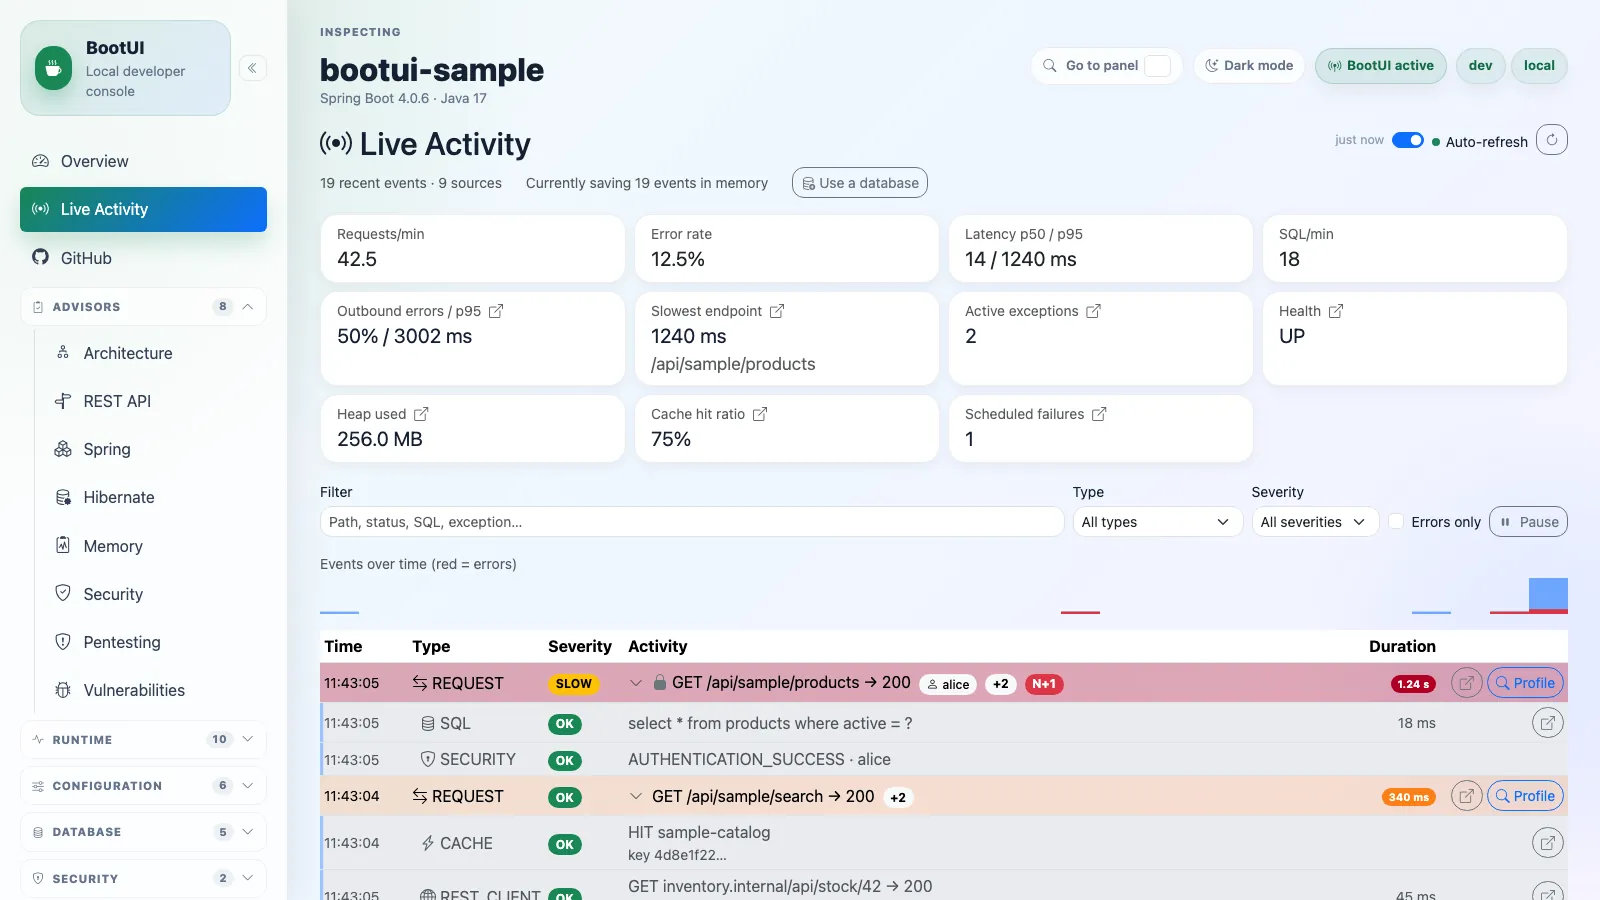Click the BootUI coffee cup logo

tap(54, 69)
